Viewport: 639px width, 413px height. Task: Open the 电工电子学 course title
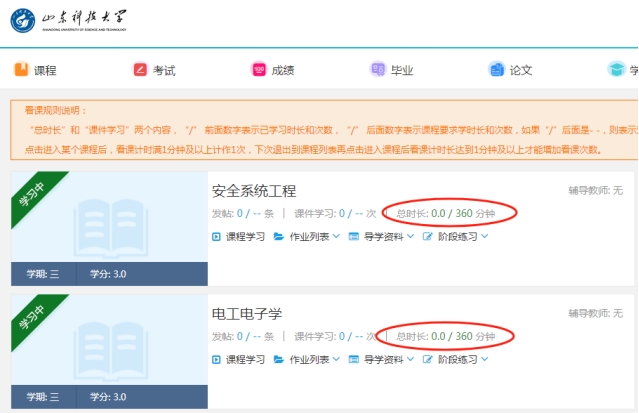click(247, 314)
